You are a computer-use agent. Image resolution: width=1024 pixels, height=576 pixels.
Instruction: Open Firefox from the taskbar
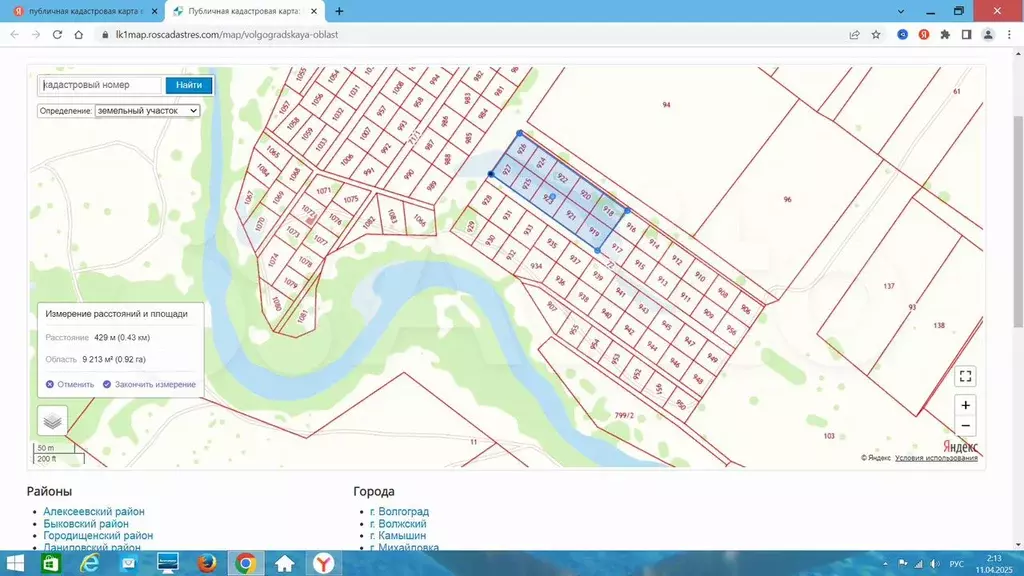[x=207, y=563]
